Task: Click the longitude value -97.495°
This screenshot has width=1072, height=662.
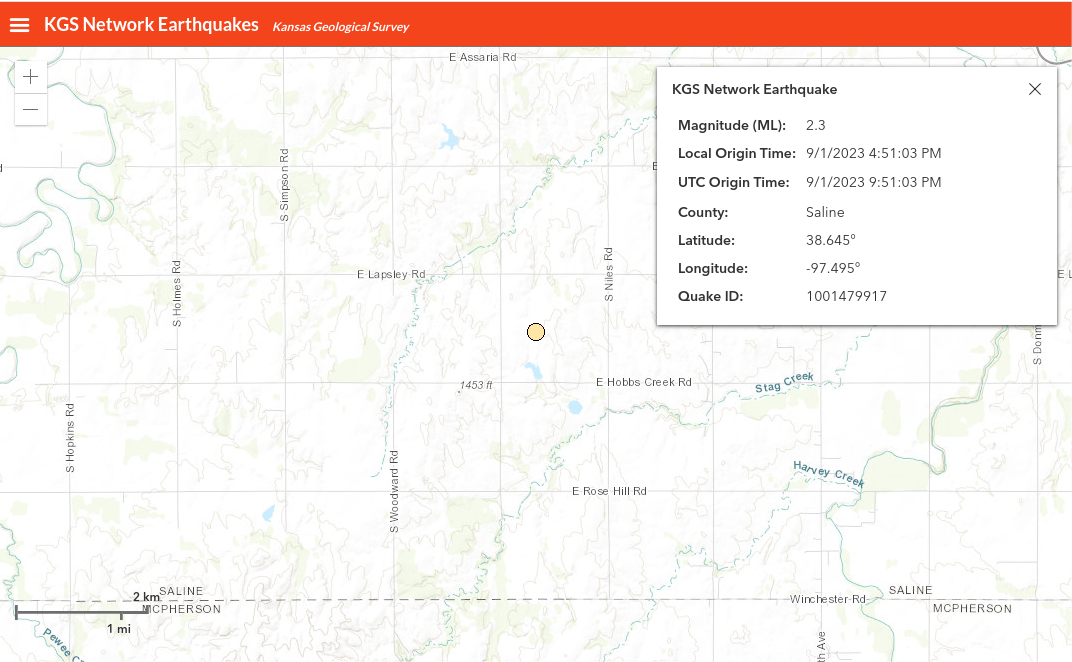Action: [832, 268]
